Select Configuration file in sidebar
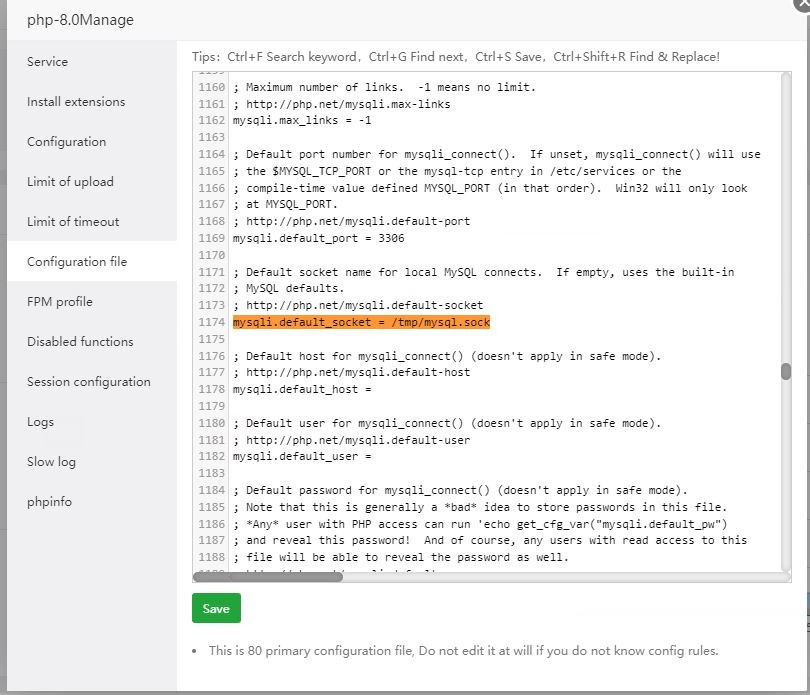Screen dimensions: 810x695 point(77,262)
